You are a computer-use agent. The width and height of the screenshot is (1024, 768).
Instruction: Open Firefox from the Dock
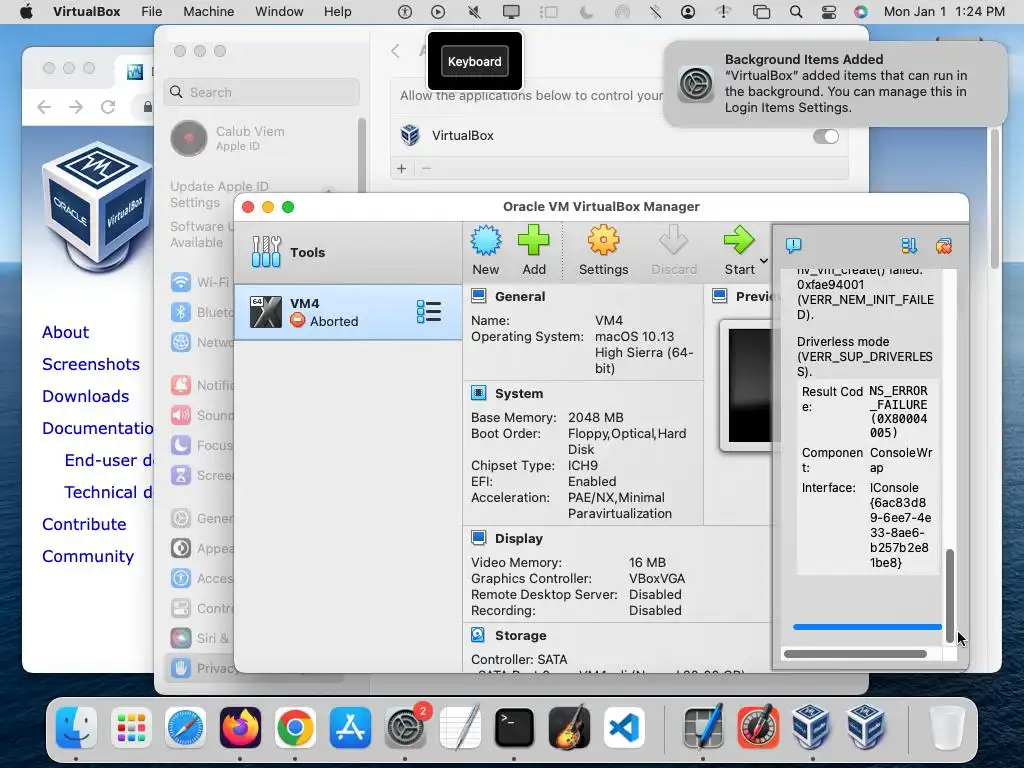coord(240,728)
